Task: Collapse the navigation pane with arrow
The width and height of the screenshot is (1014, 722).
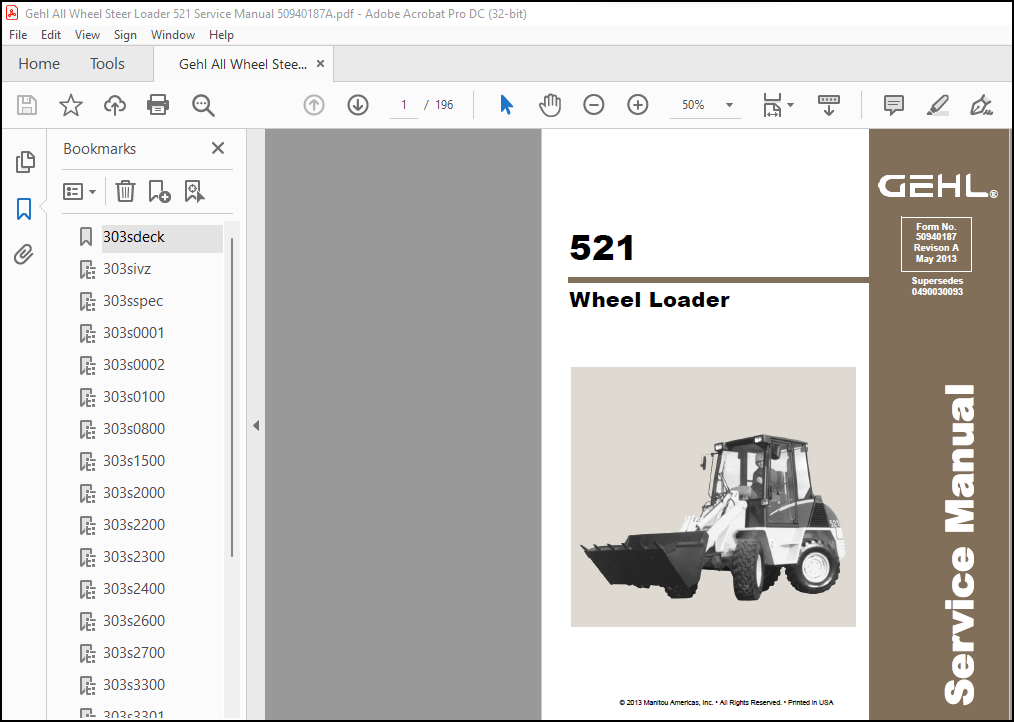Action: (x=256, y=425)
